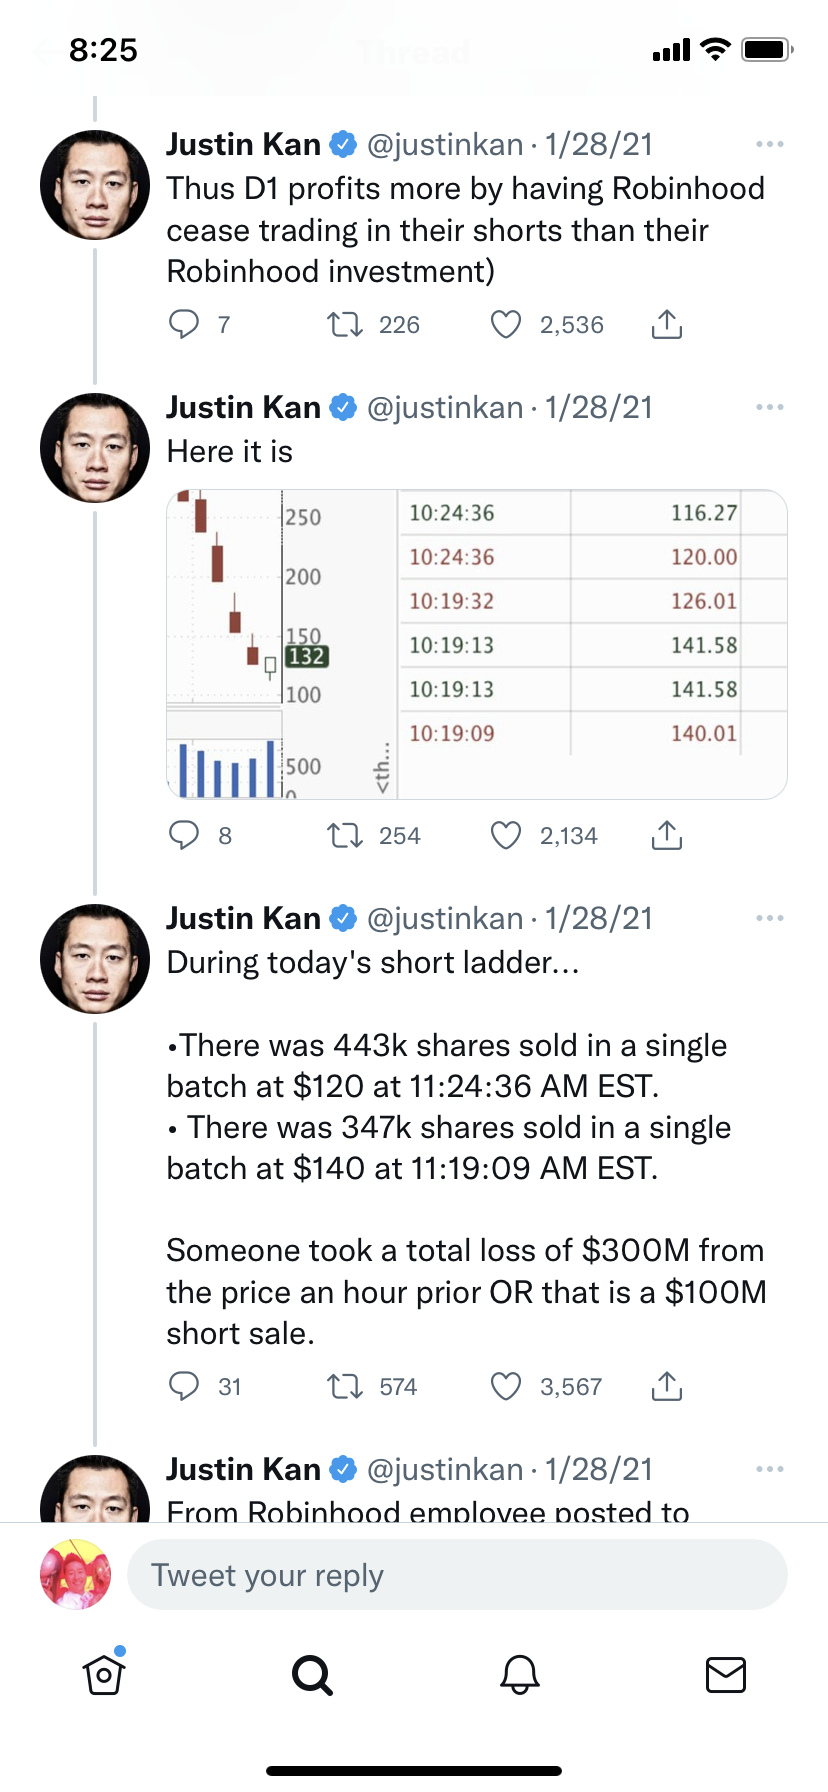Go to the Home tab
Viewport: 828px width, 1792px height.
104,1674
